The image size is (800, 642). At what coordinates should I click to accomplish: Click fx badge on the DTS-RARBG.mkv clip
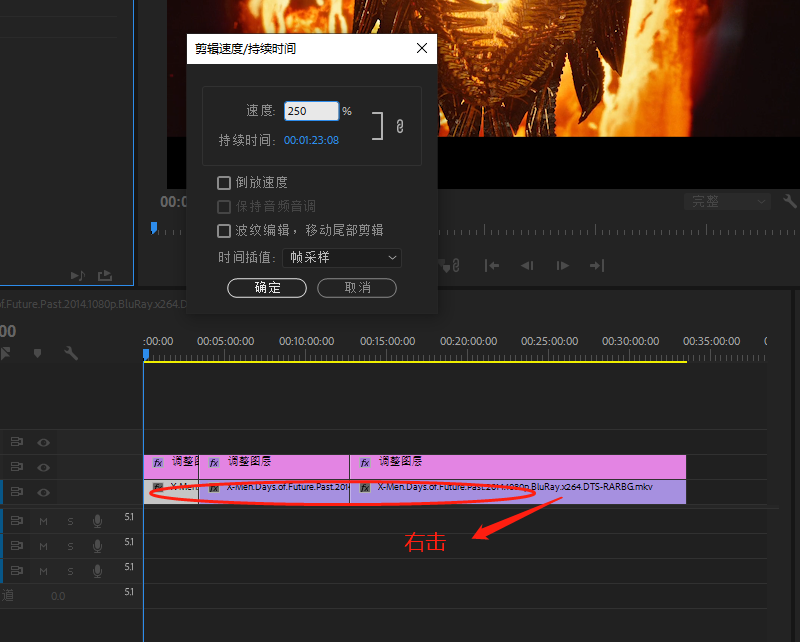click(x=365, y=487)
